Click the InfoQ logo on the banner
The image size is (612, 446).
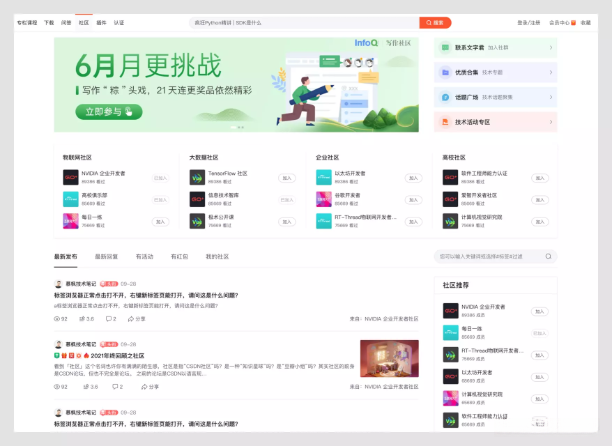[x=366, y=43]
